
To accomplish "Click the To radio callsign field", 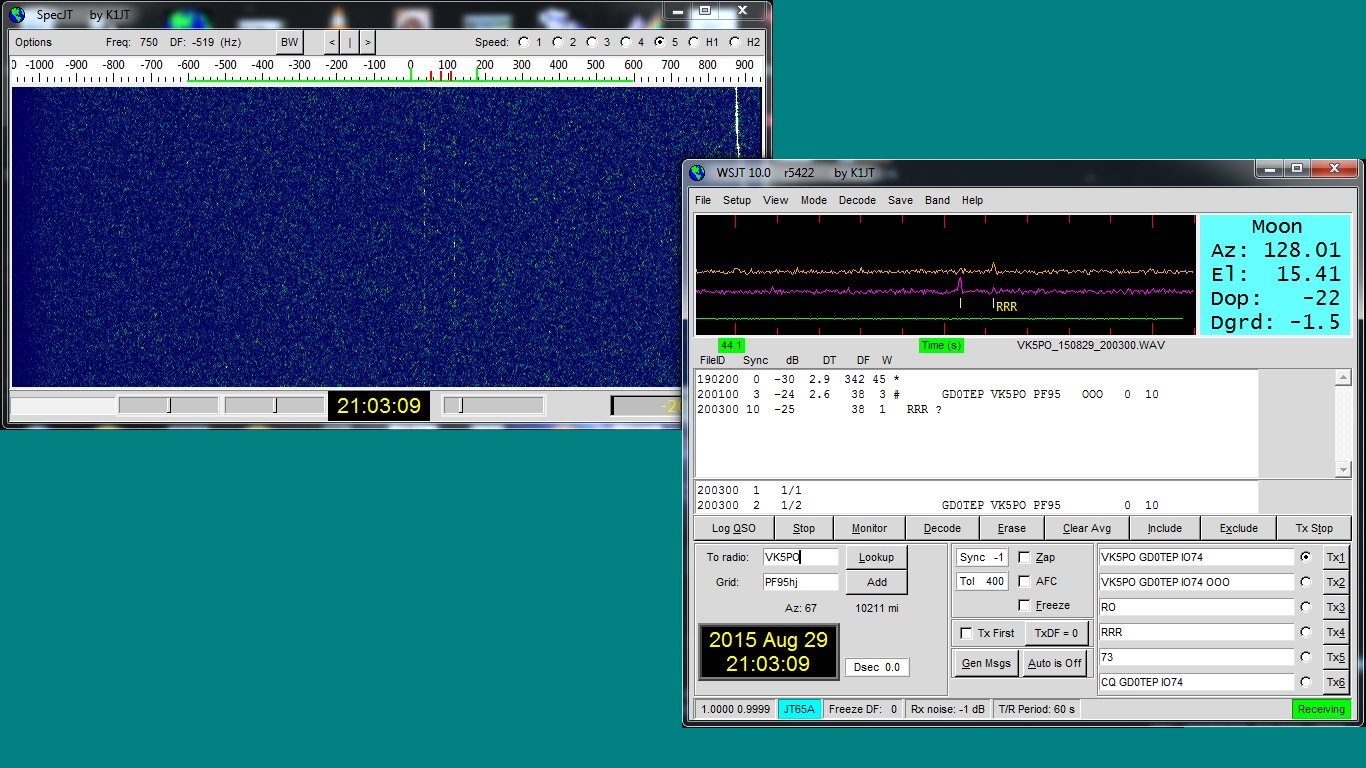I will tap(800, 557).
